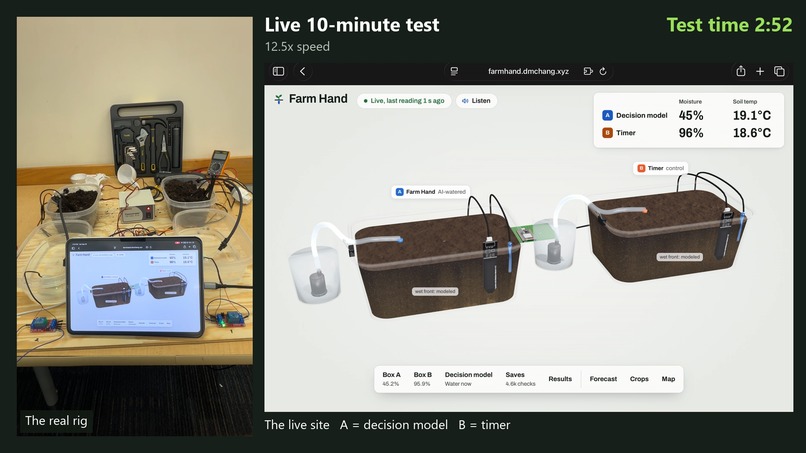
Task: Click the Test time 2:52 readout
Action: (729, 25)
